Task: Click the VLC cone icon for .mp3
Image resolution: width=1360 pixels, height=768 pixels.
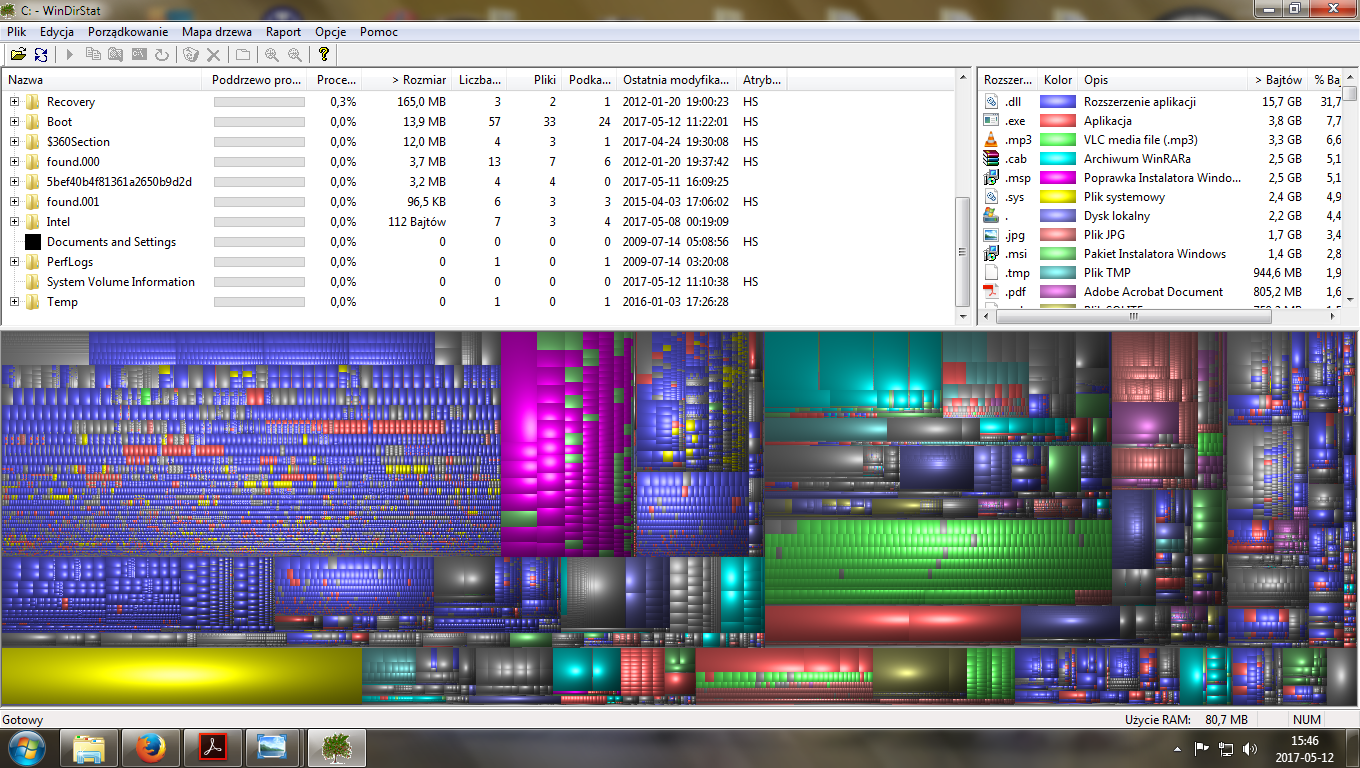Action: 991,140
